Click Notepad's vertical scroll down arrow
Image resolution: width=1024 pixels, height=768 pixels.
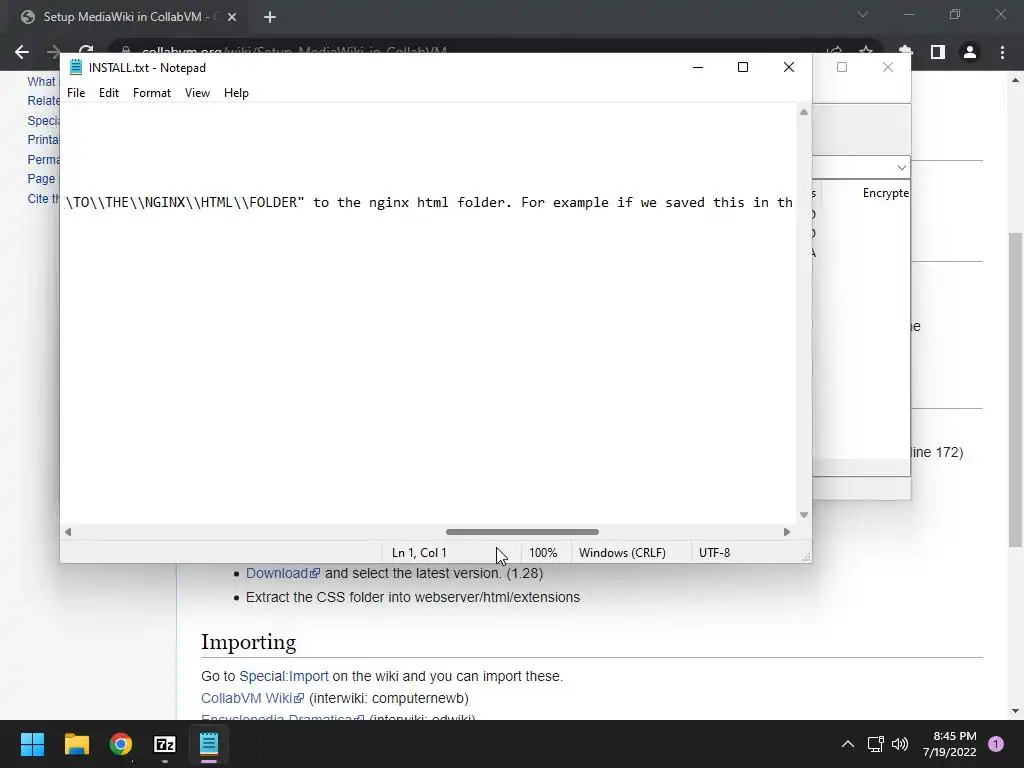pyautogui.click(x=804, y=515)
